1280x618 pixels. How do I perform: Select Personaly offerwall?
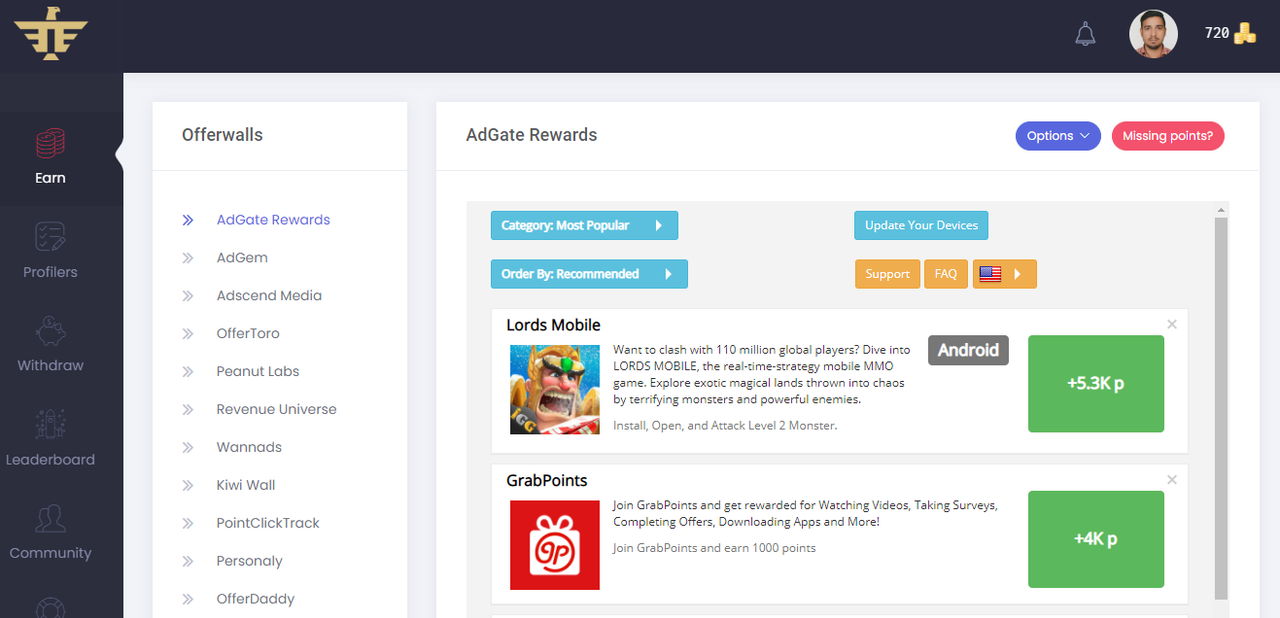point(249,562)
